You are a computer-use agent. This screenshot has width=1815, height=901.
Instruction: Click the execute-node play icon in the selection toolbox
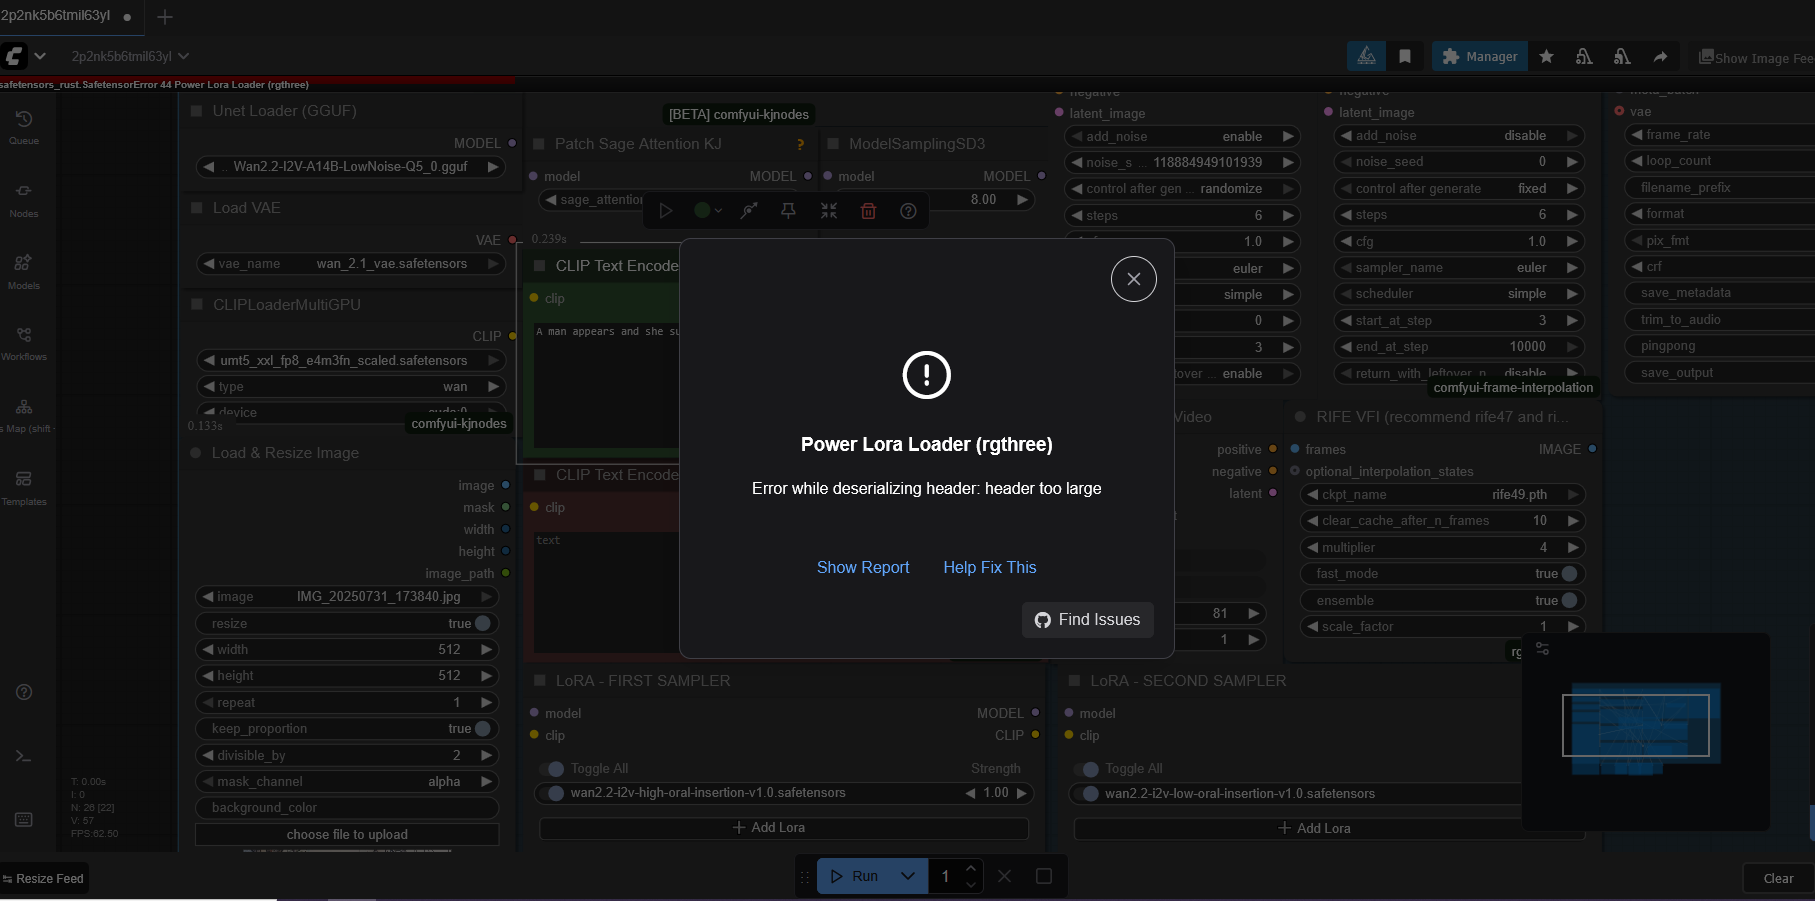pyautogui.click(x=665, y=210)
